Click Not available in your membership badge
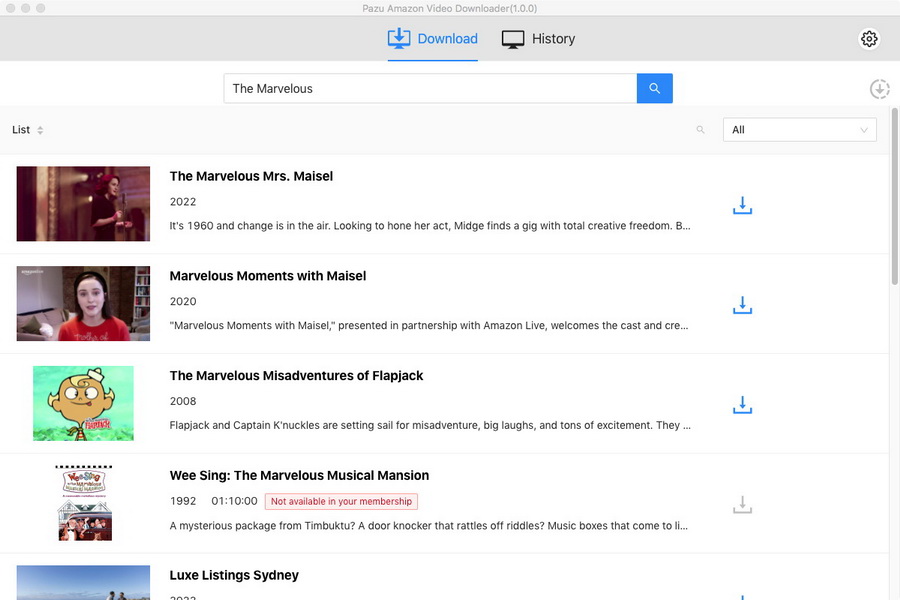 coord(341,501)
